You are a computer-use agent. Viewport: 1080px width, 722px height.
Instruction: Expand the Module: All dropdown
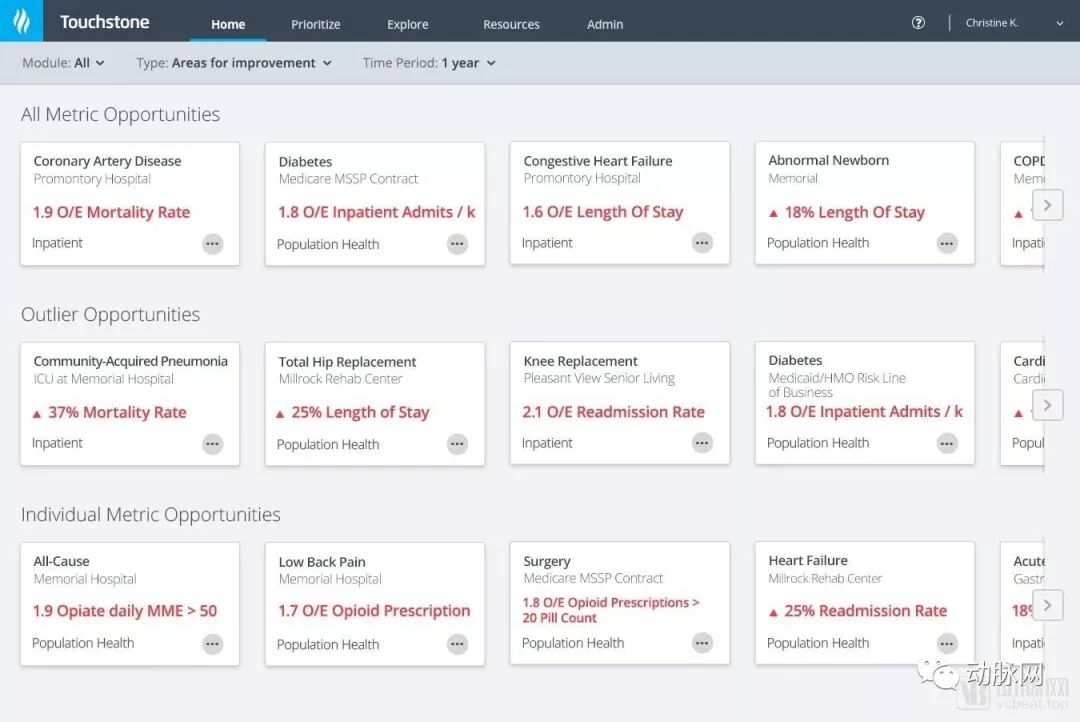click(63, 63)
